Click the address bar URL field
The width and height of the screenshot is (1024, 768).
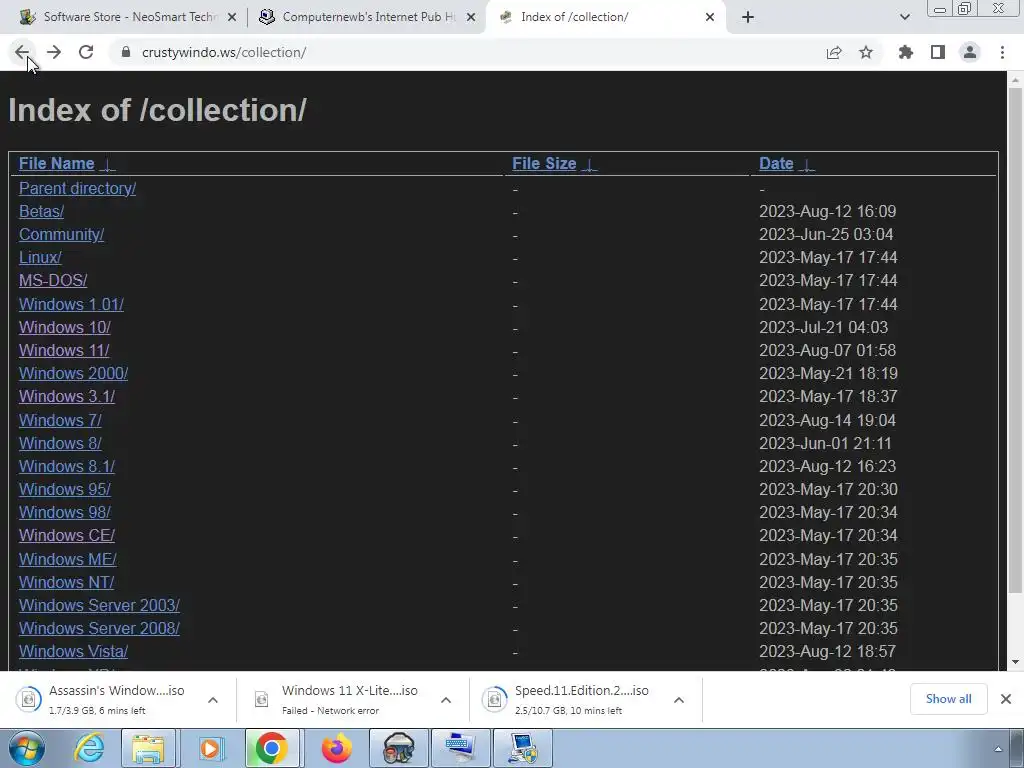470,52
